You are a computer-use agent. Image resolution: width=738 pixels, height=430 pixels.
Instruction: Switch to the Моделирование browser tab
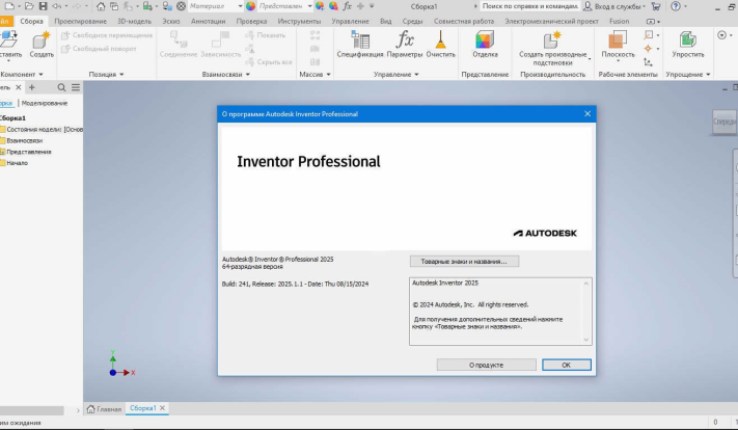(44, 103)
